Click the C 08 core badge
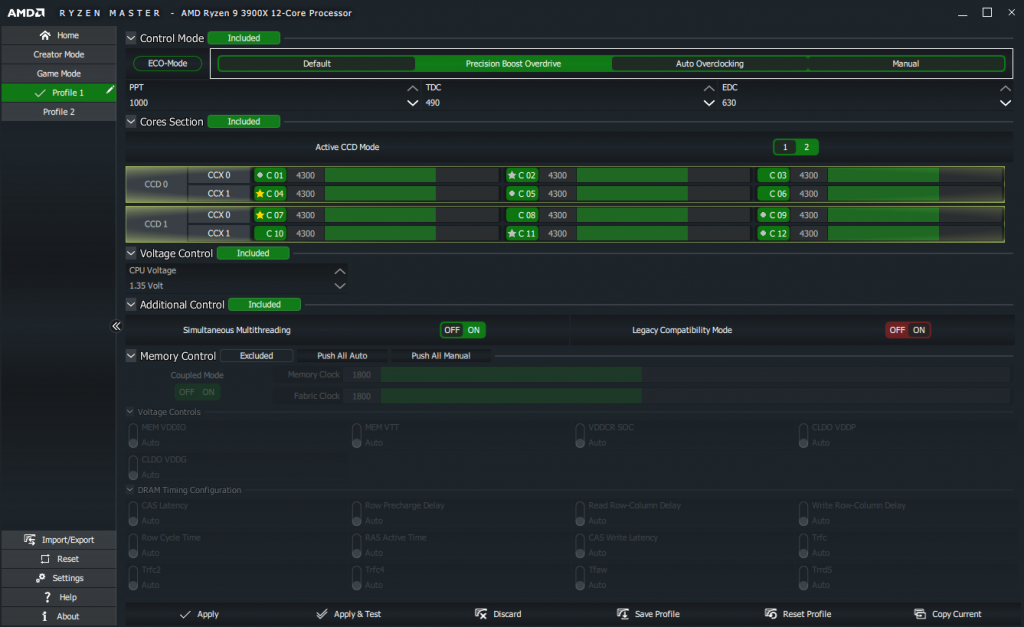The height and width of the screenshot is (627, 1024). (x=522, y=215)
